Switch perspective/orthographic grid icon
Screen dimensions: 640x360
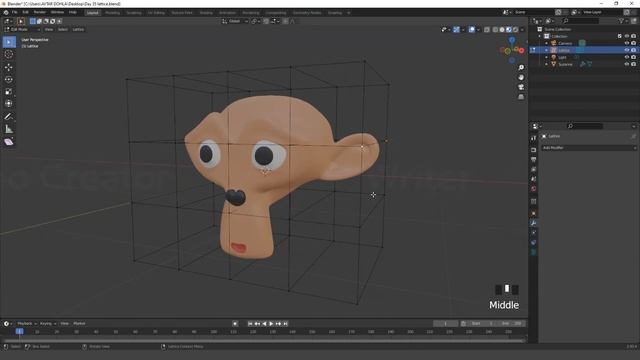(x=521, y=97)
